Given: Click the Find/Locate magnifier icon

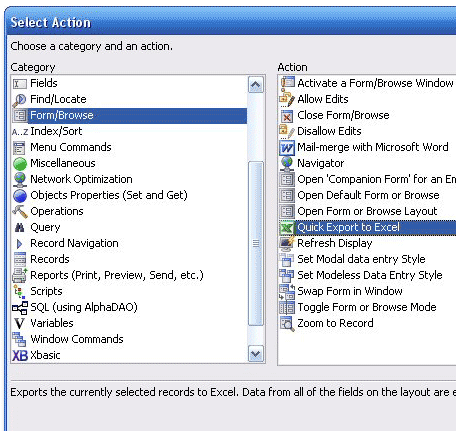Looking at the screenshot, I should pyautogui.click(x=19, y=100).
